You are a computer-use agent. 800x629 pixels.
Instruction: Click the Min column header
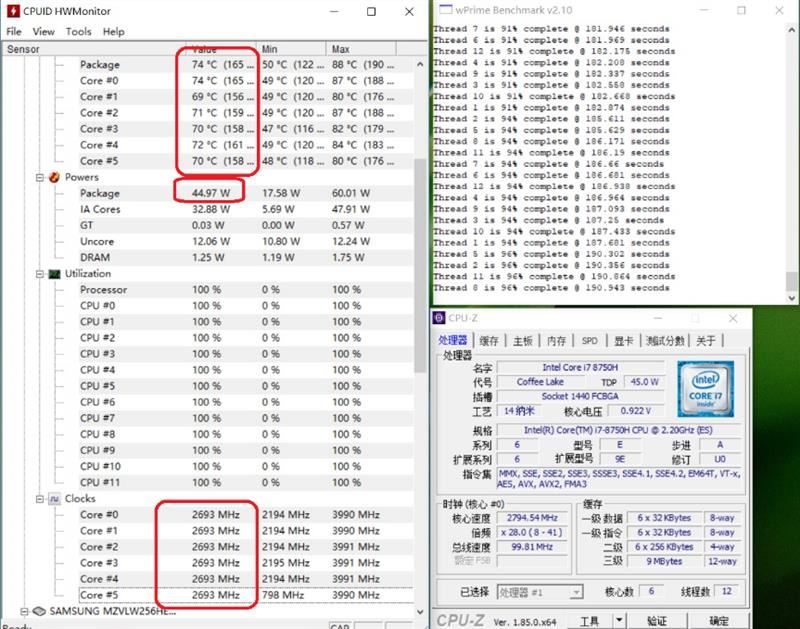(x=291, y=49)
